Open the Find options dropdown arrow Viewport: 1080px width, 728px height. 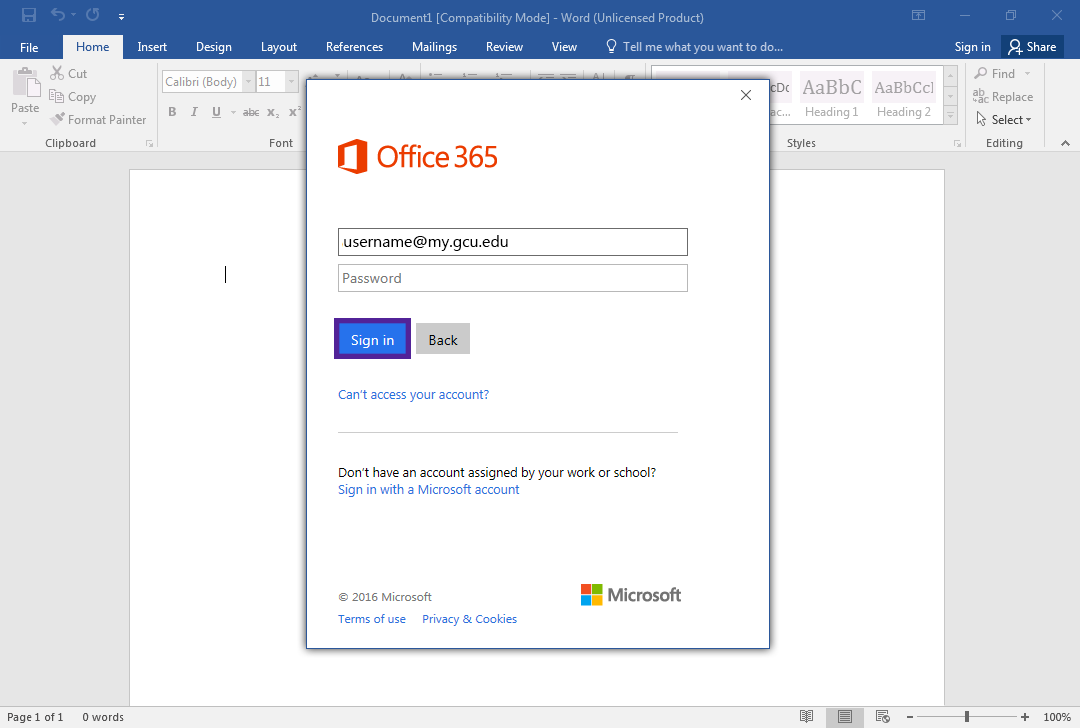pyautogui.click(x=1027, y=74)
